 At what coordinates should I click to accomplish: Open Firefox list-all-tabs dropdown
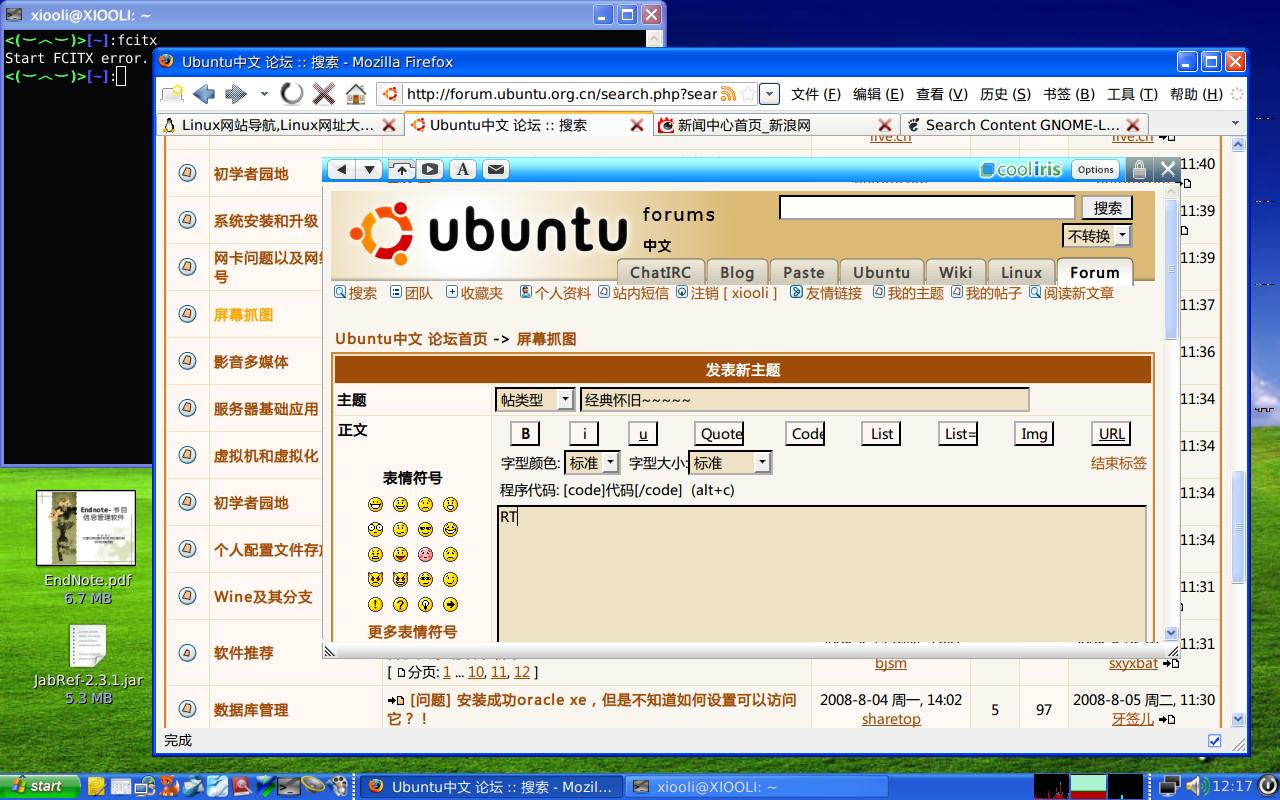1235,125
